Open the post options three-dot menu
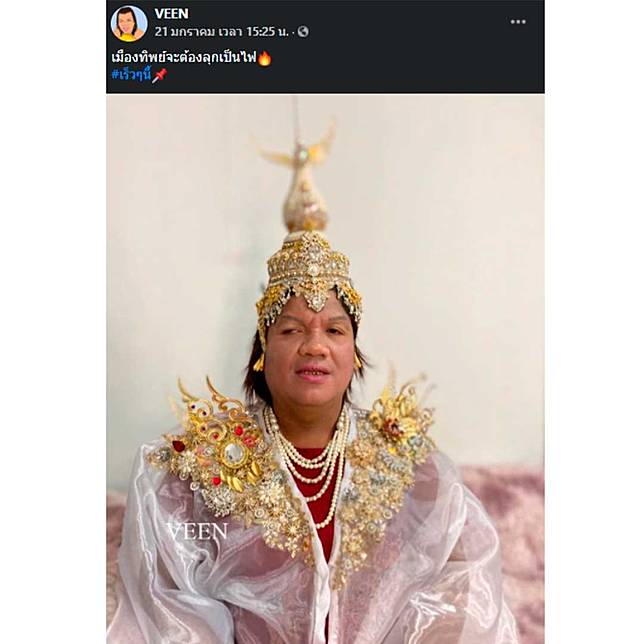This screenshot has width=644, height=644. click(517, 22)
